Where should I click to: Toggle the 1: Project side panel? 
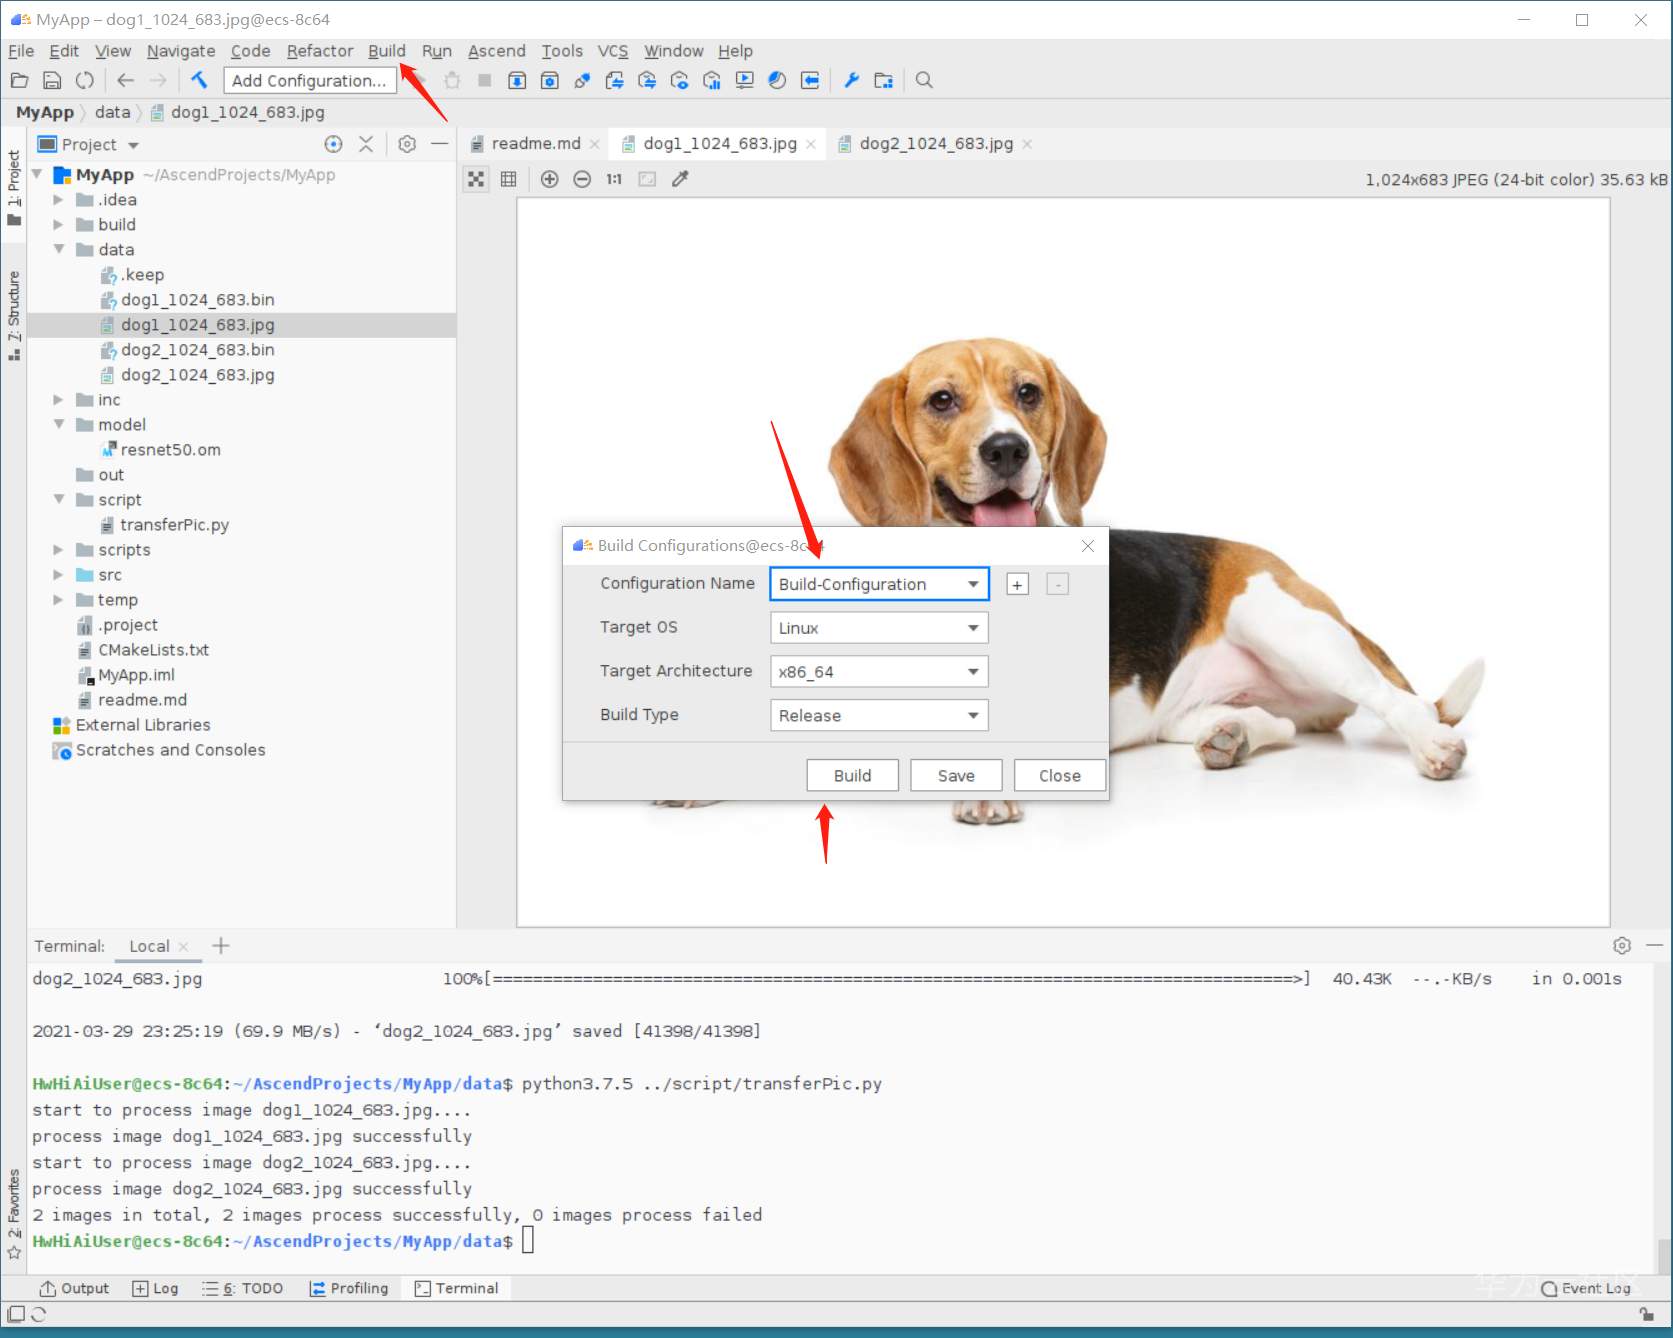tap(14, 188)
